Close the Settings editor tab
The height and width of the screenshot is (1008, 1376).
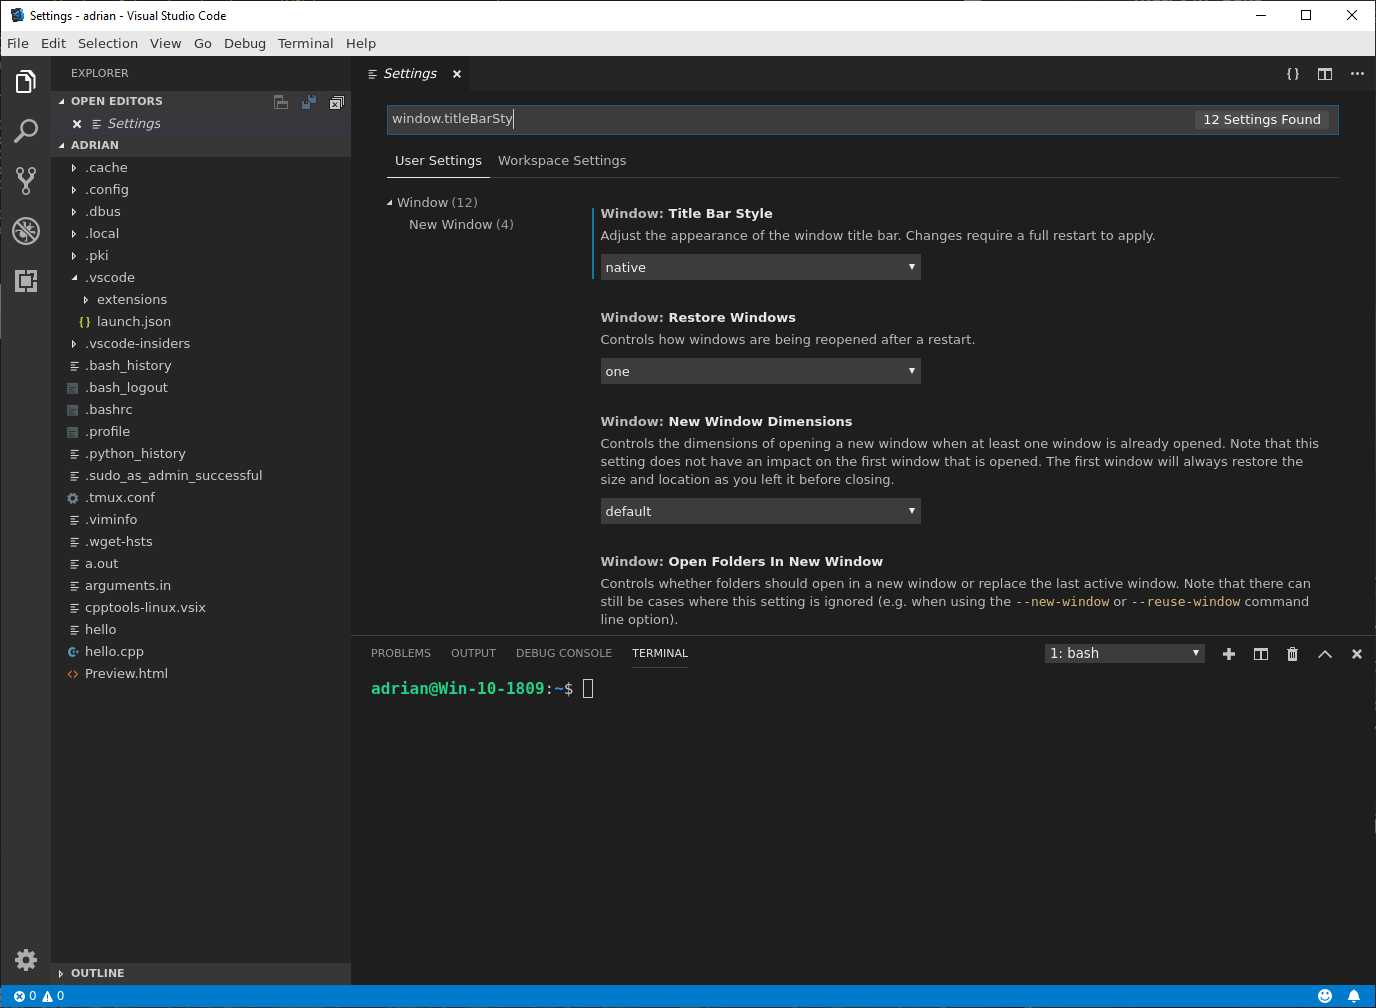point(457,74)
